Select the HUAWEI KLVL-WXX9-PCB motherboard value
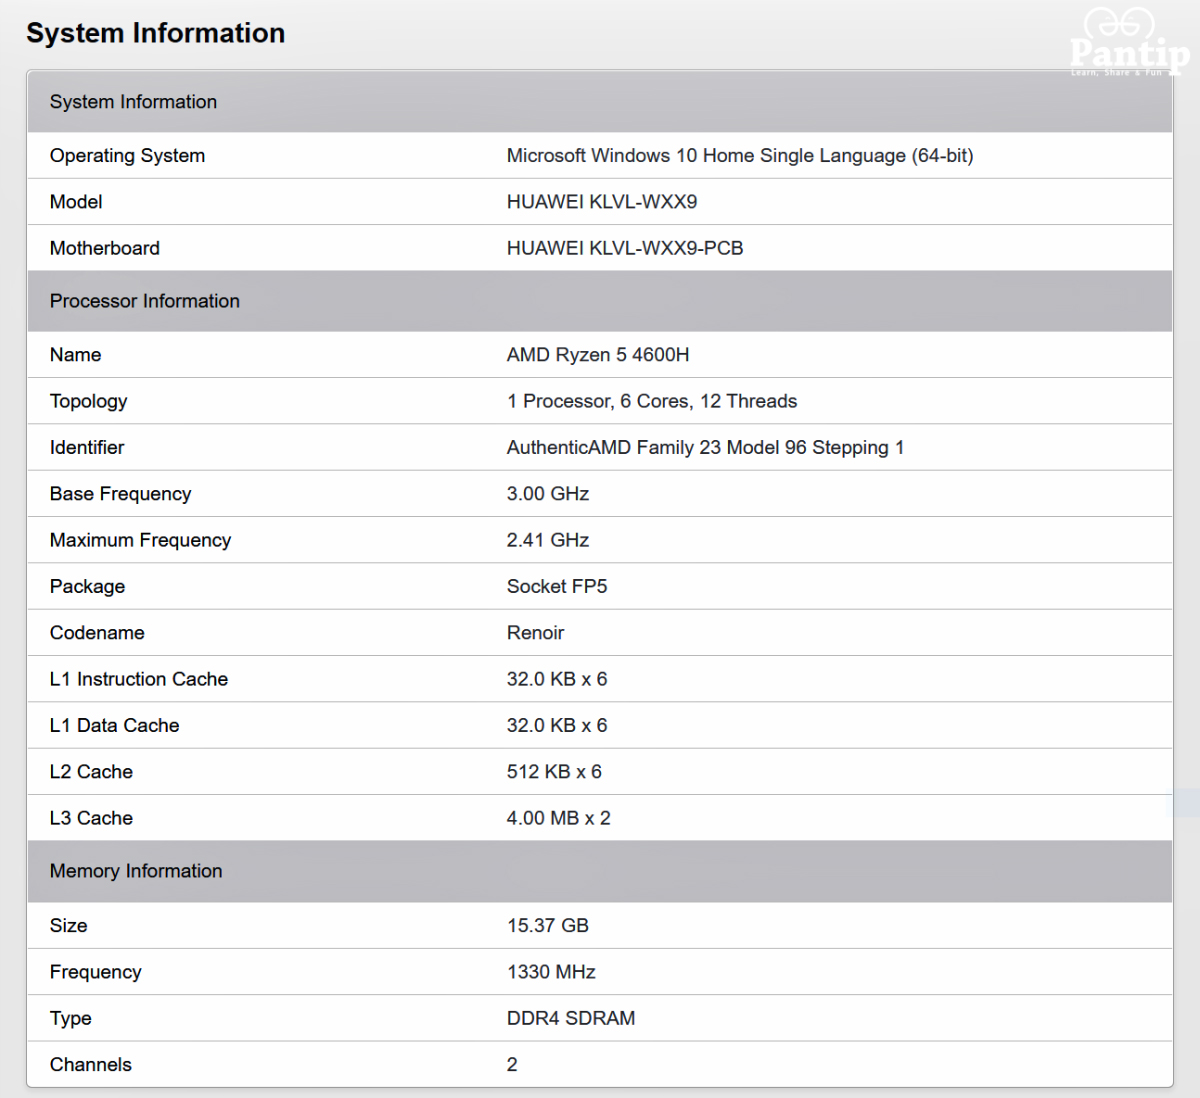 [625, 248]
